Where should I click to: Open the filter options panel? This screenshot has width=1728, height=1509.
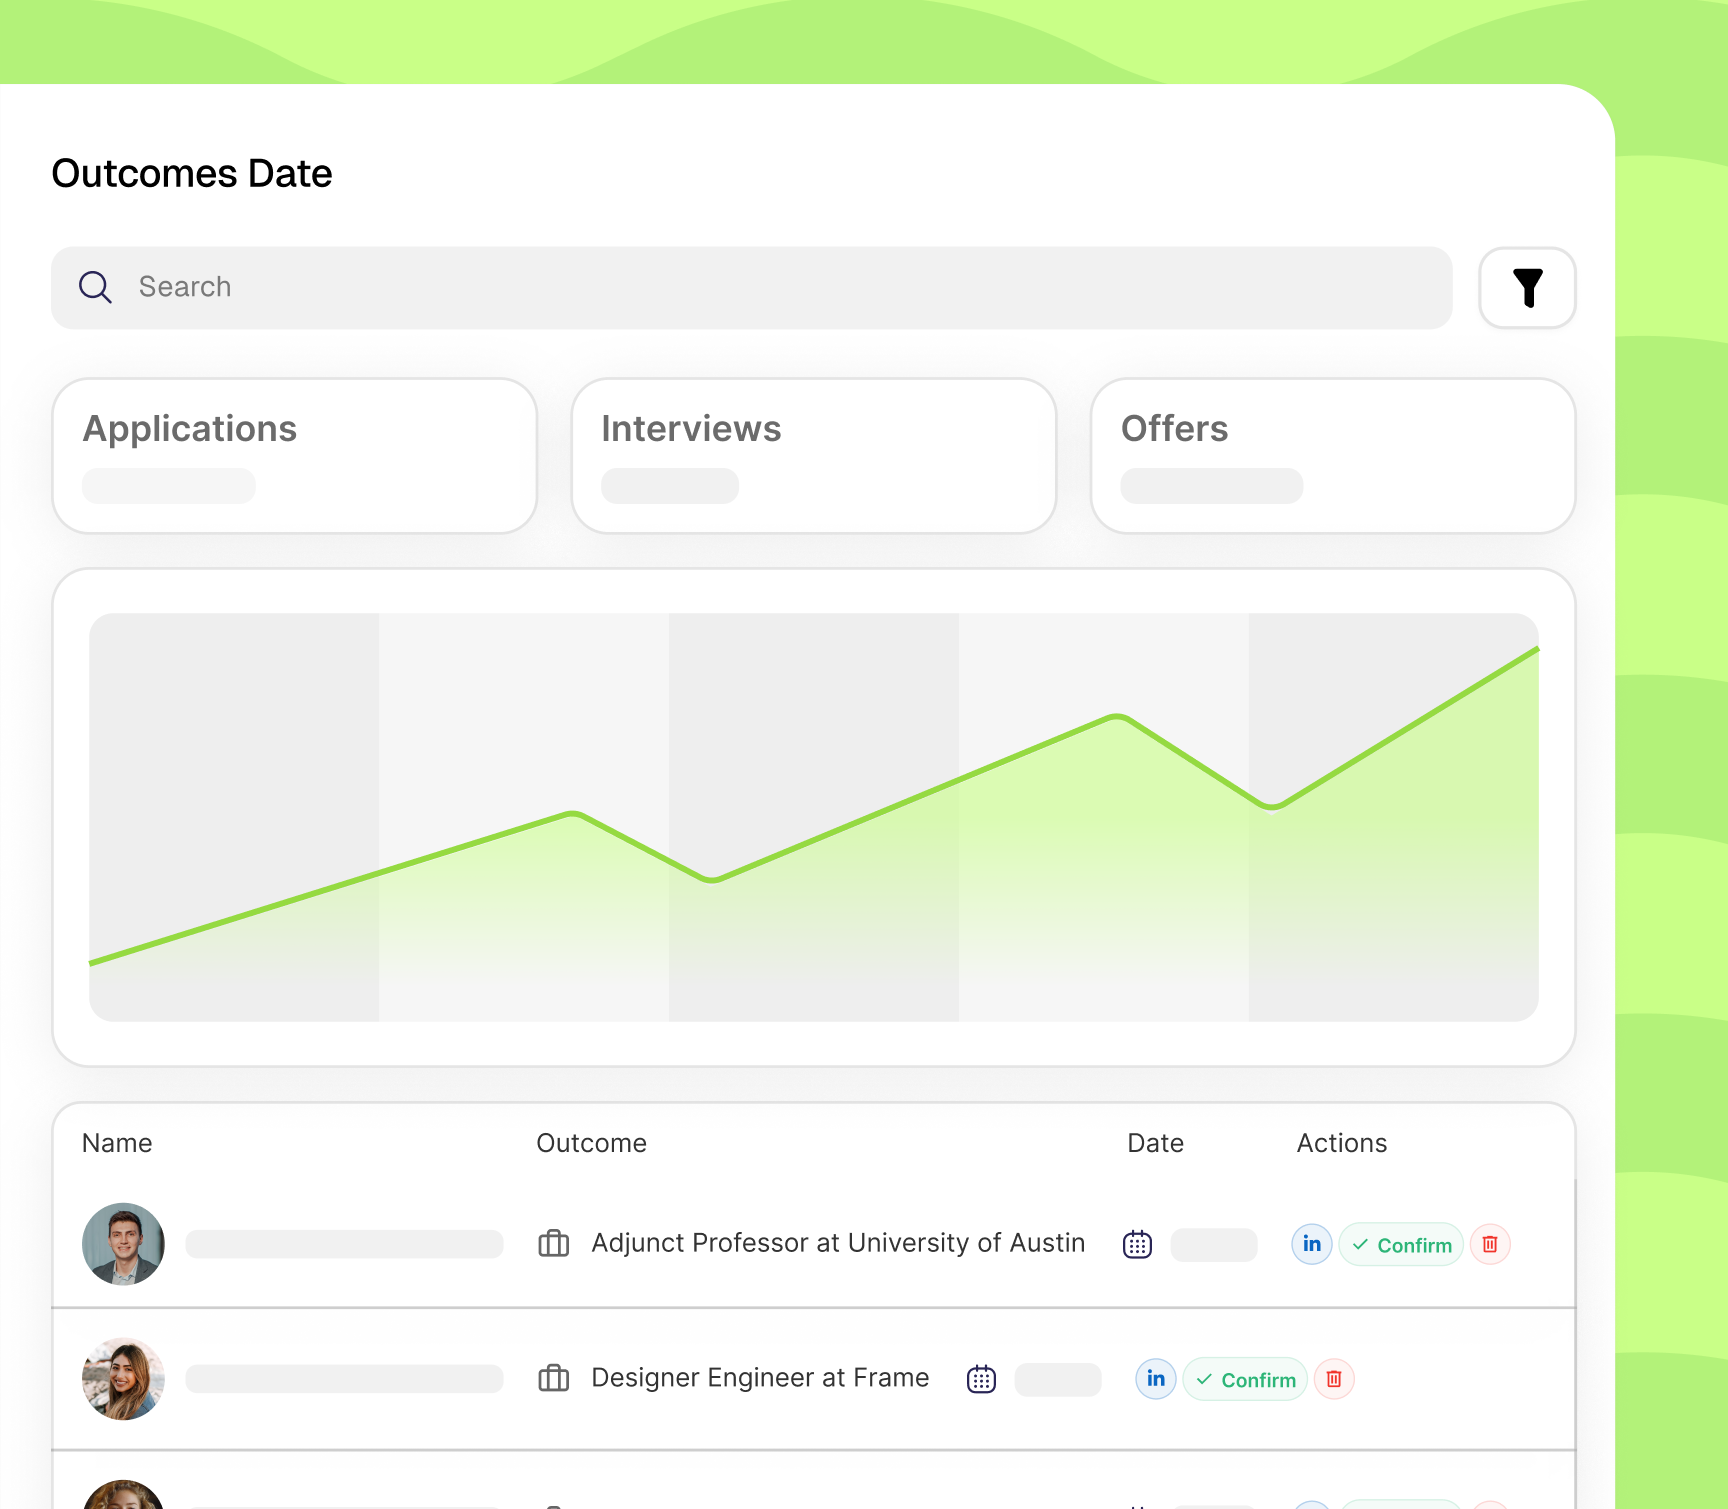(x=1526, y=288)
